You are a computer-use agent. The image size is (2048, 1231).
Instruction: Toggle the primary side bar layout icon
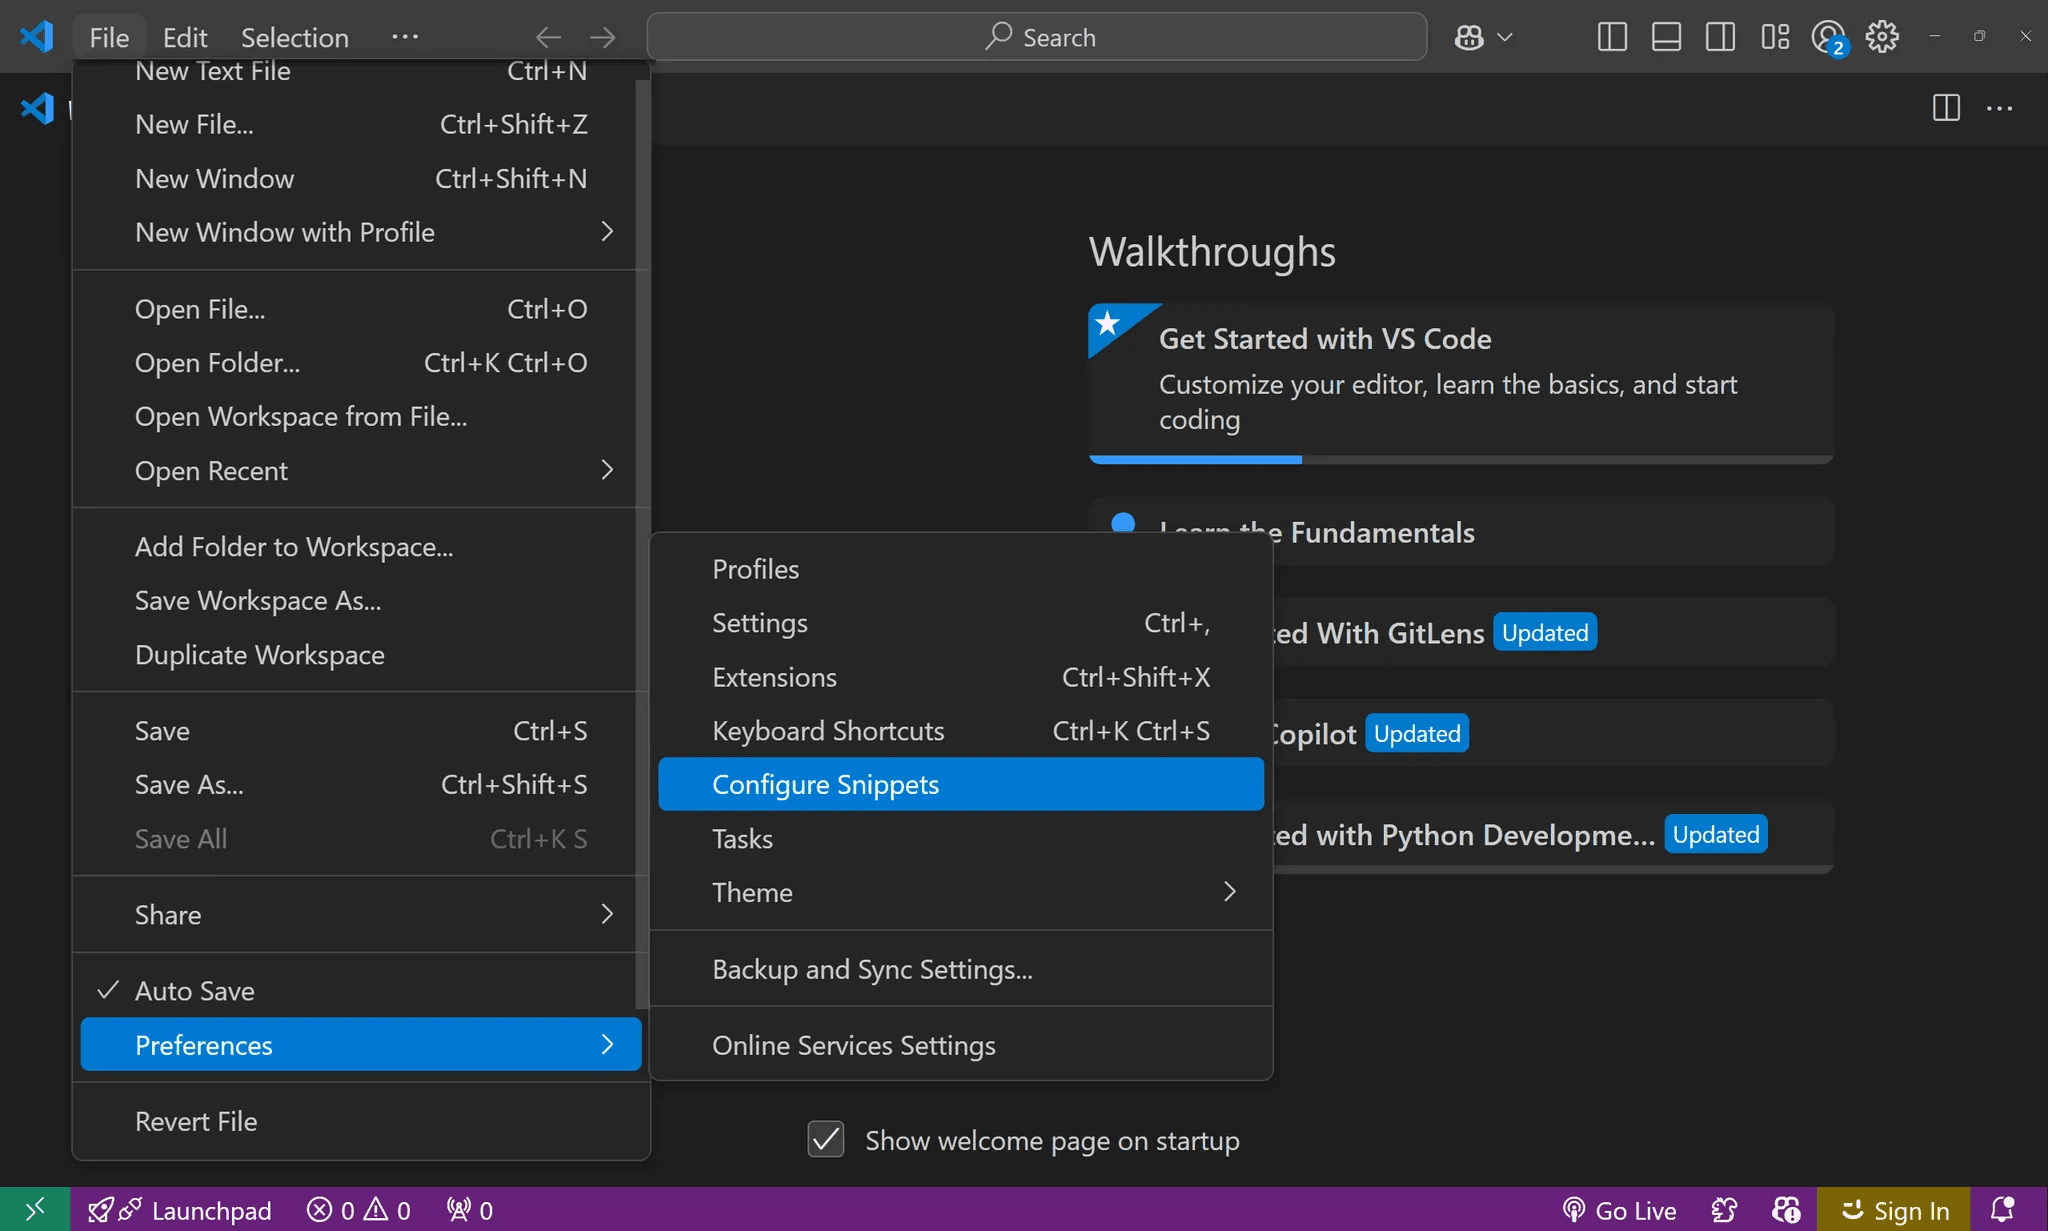1612,38
